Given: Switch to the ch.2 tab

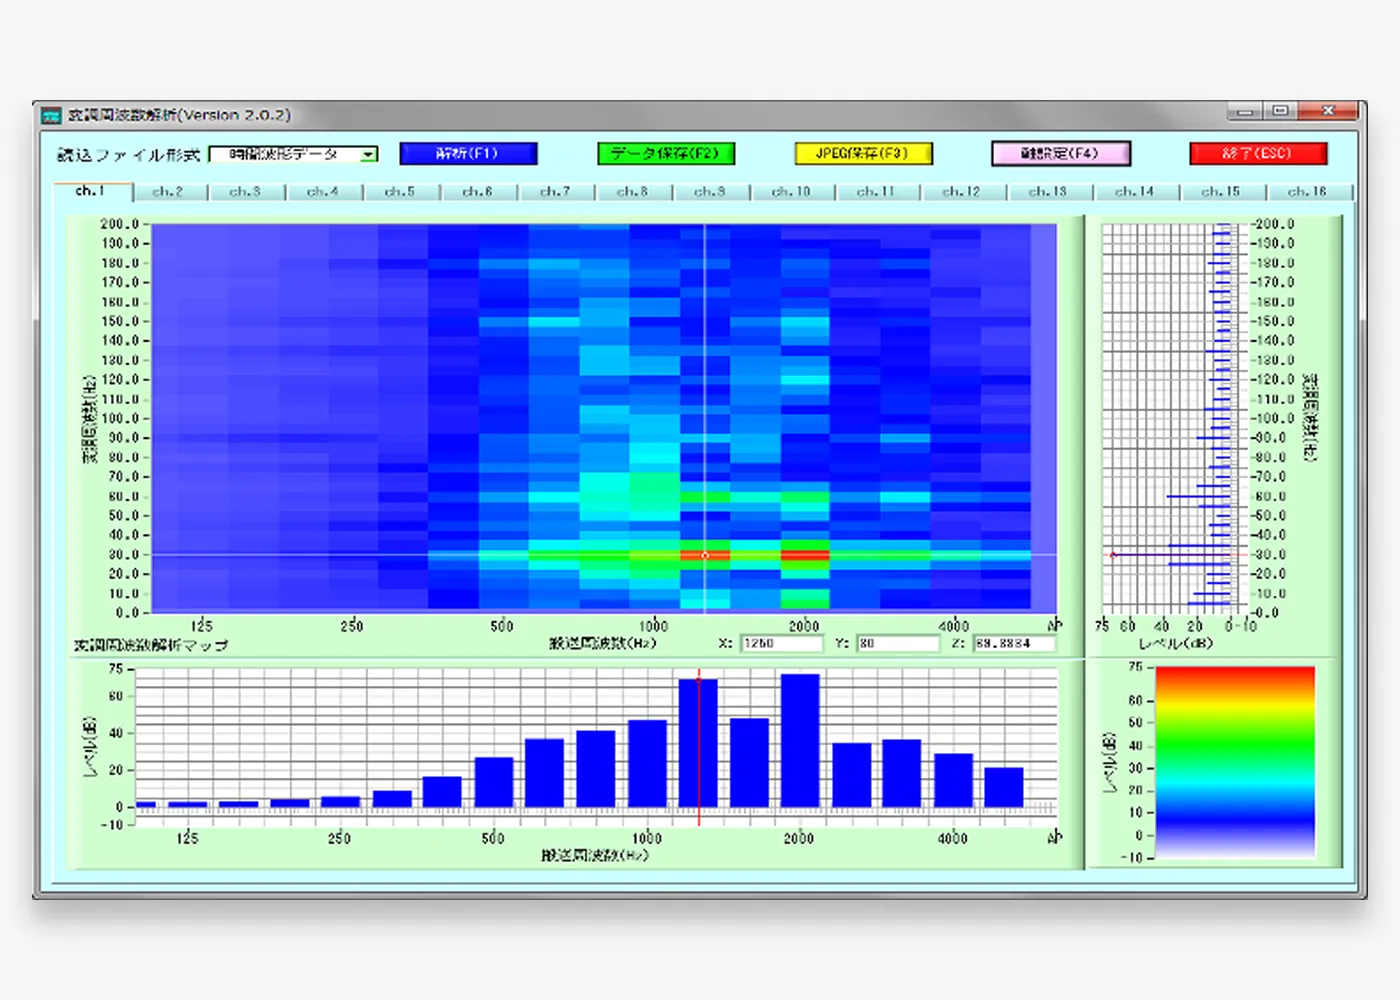Looking at the screenshot, I should click(x=168, y=191).
